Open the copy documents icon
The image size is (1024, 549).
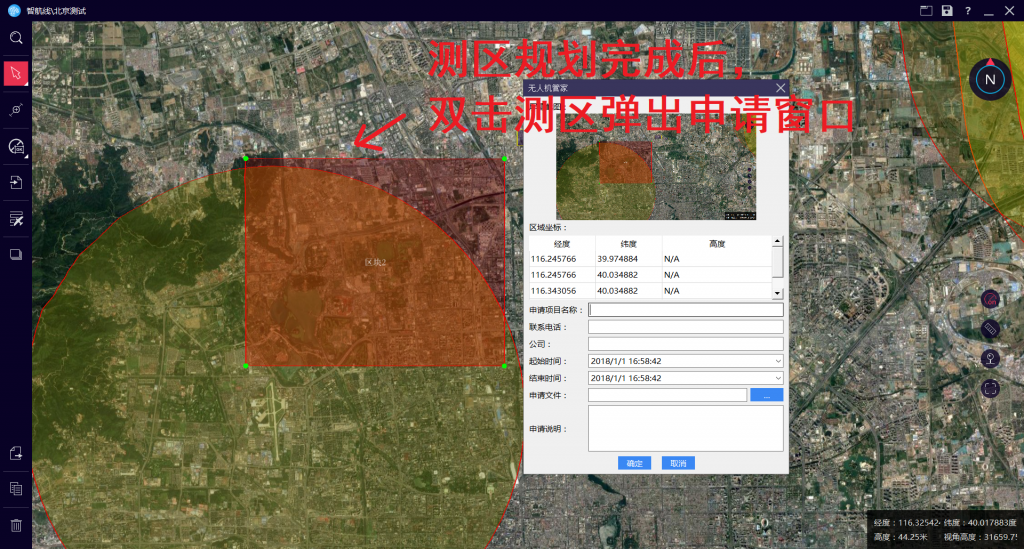coord(16,488)
